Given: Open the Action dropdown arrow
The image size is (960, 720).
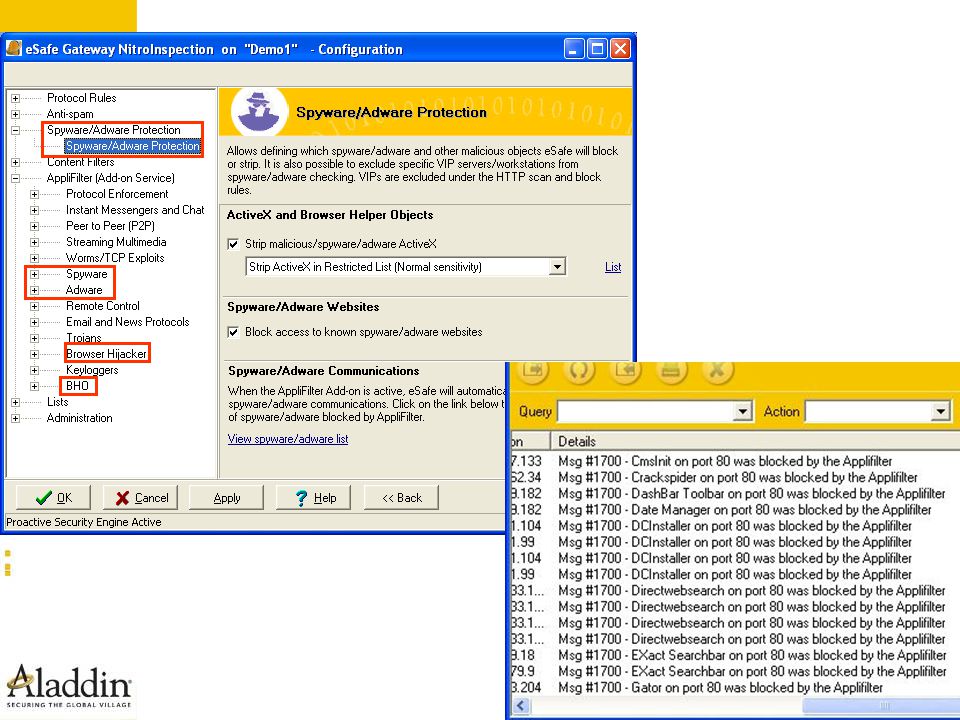Looking at the screenshot, I should coord(940,411).
